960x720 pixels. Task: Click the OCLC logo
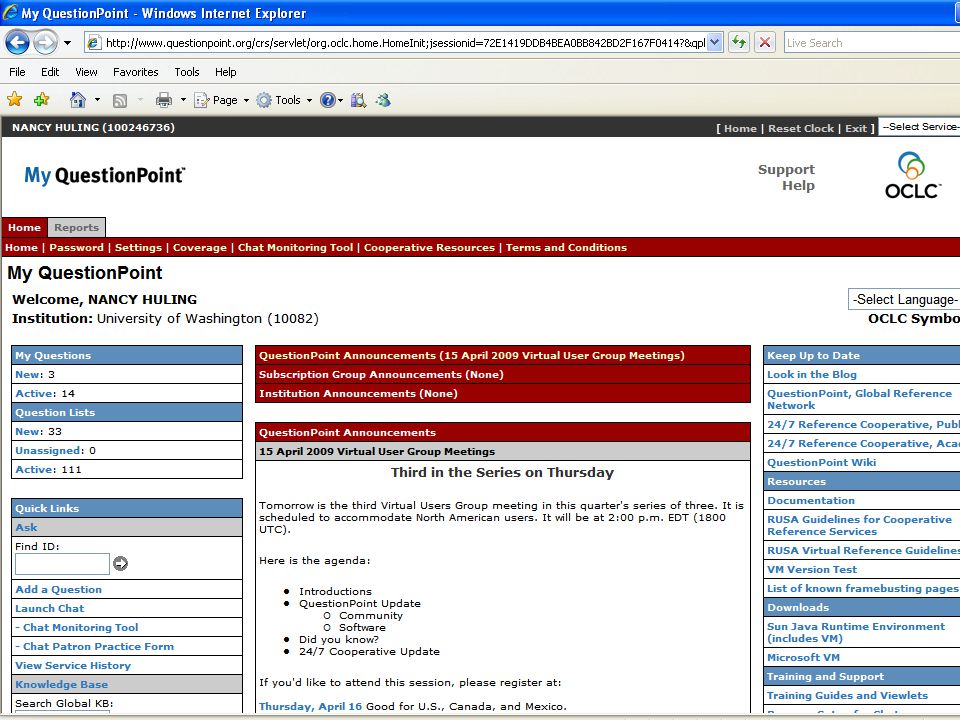click(x=912, y=175)
